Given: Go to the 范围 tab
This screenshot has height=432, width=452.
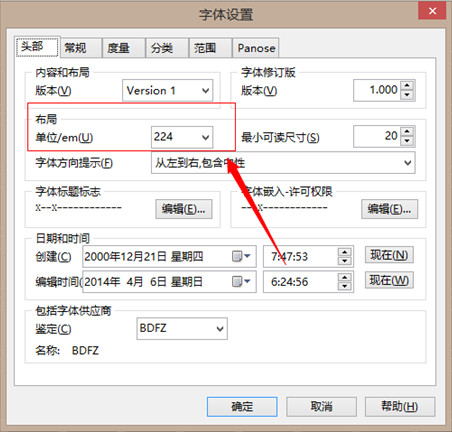Looking at the screenshot, I should coord(210,48).
